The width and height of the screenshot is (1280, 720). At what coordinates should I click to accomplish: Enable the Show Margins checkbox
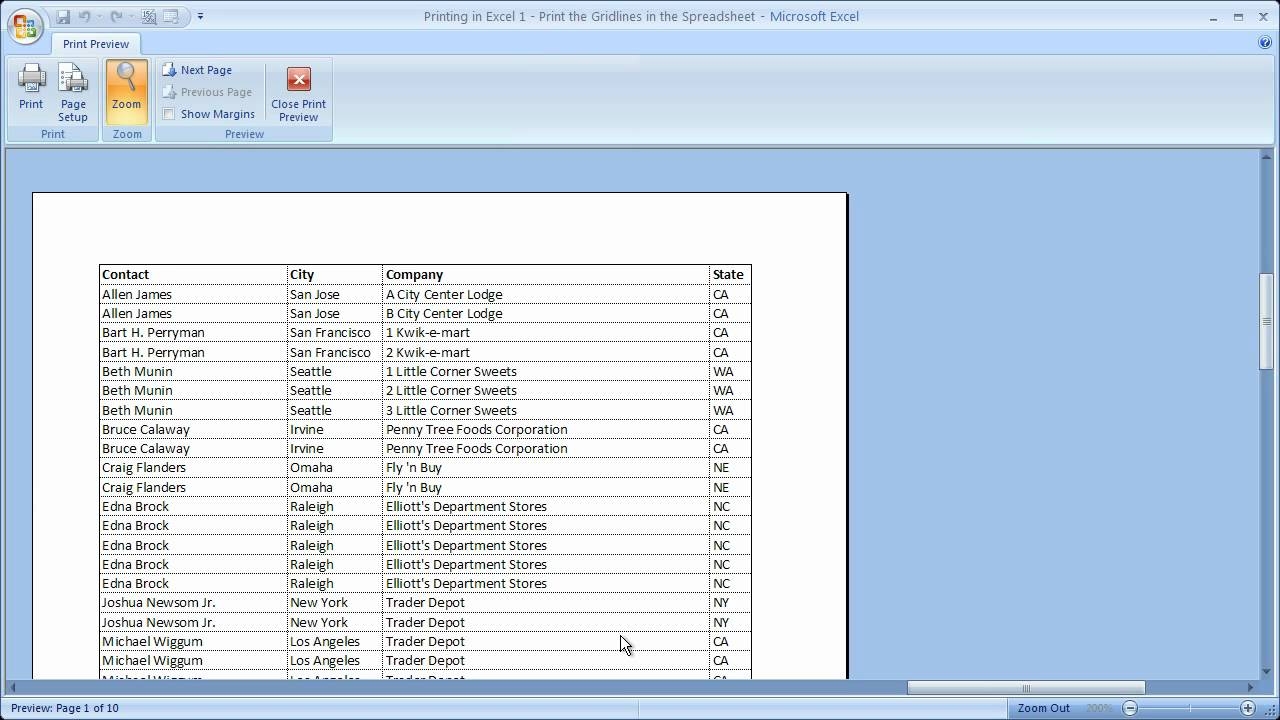(x=168, y=113)
